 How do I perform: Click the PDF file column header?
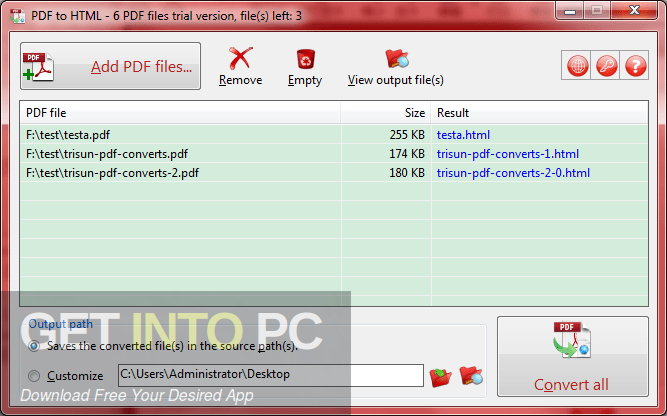point(180,113)
